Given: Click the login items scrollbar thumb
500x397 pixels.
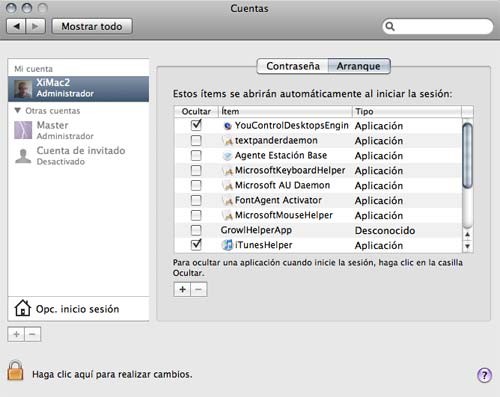Looking at the screenshot, I should [467, 156].
